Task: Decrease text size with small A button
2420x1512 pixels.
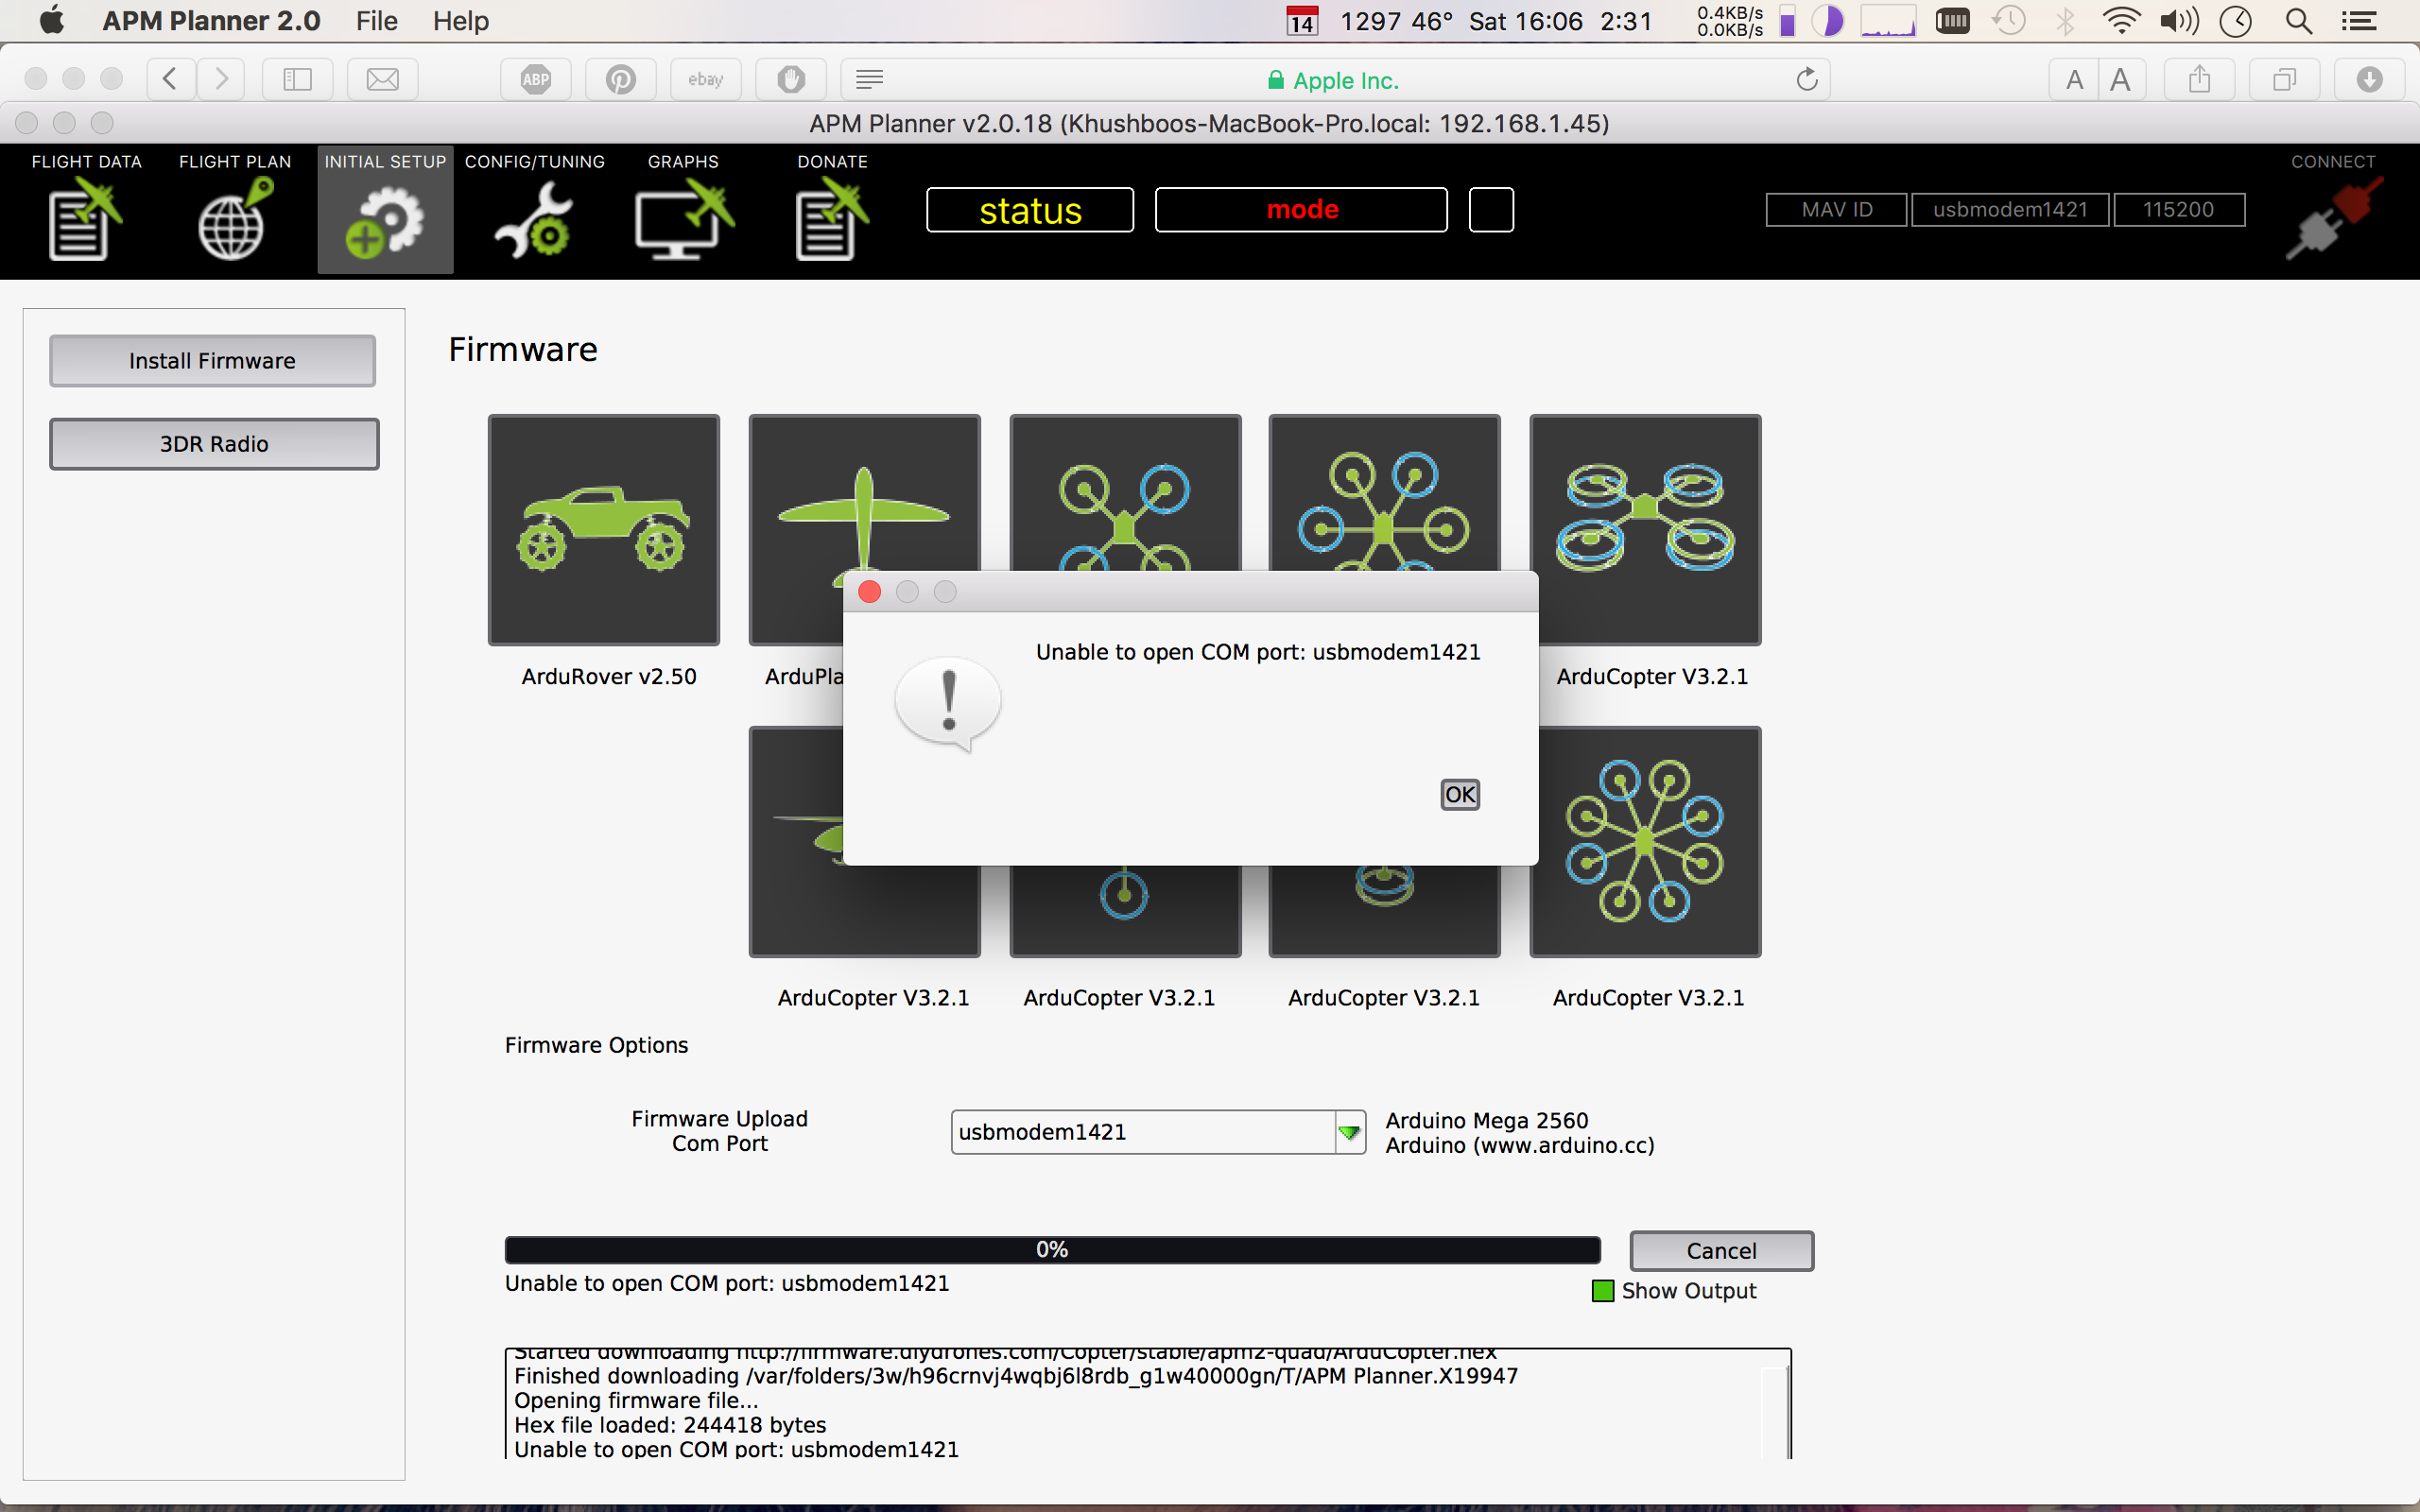Action: pyautogui.click(x=2074, y=79)
